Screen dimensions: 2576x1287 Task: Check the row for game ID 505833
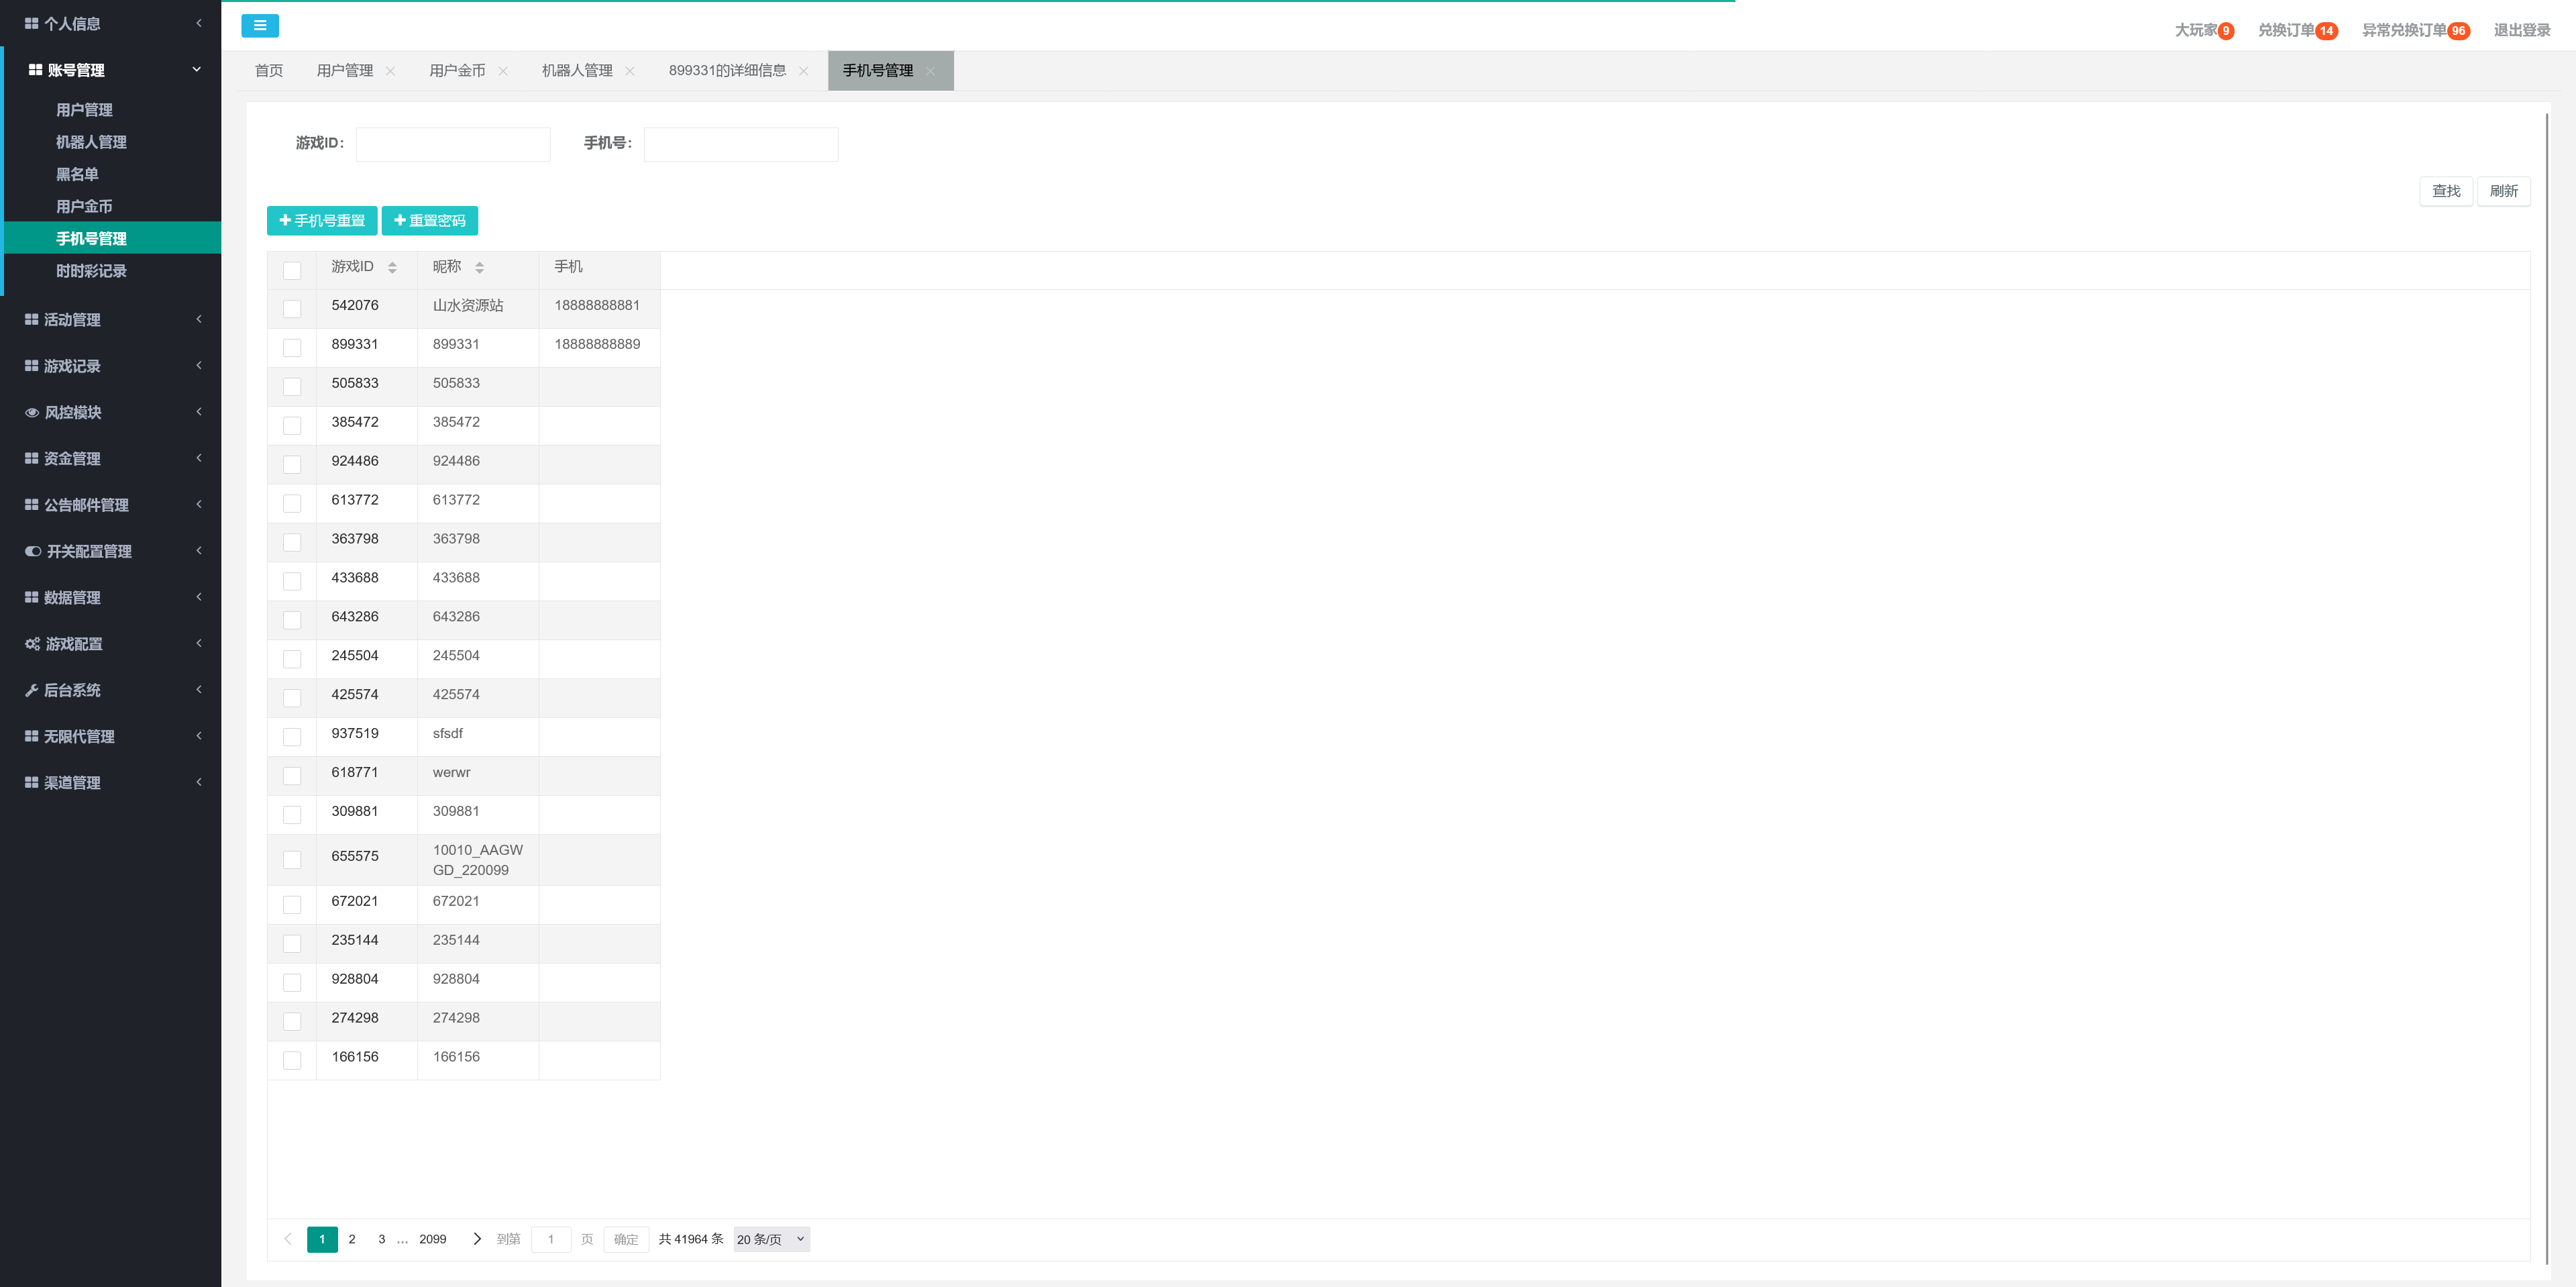(292, 386)
